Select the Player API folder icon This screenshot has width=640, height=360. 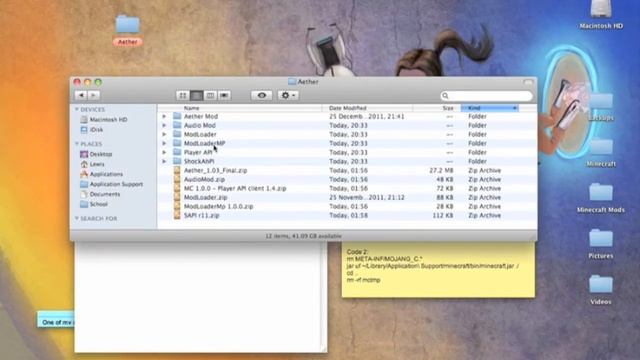tap(177, 152)
